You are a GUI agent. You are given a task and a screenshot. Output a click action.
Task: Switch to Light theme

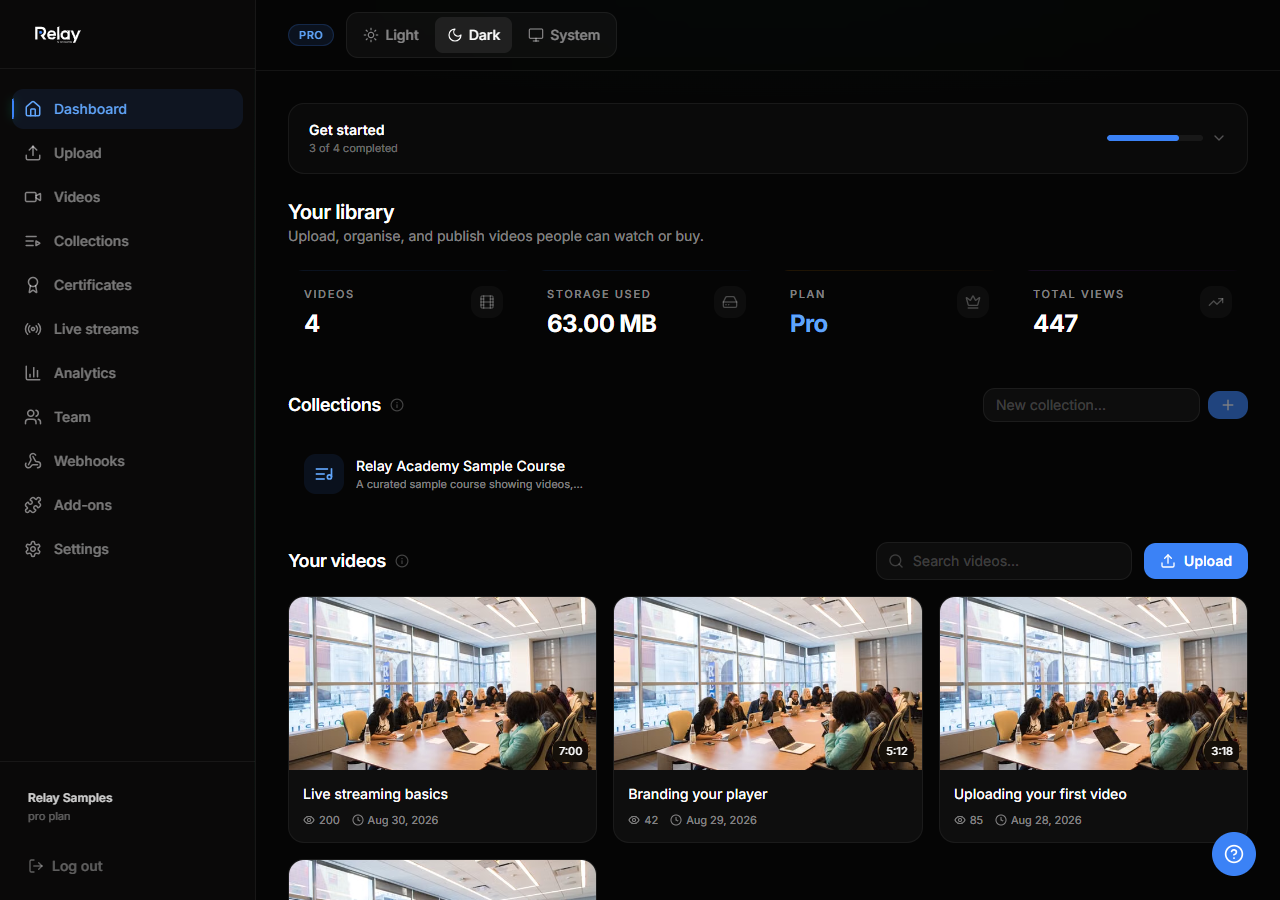pyautogui.click(x=391, y=35)
